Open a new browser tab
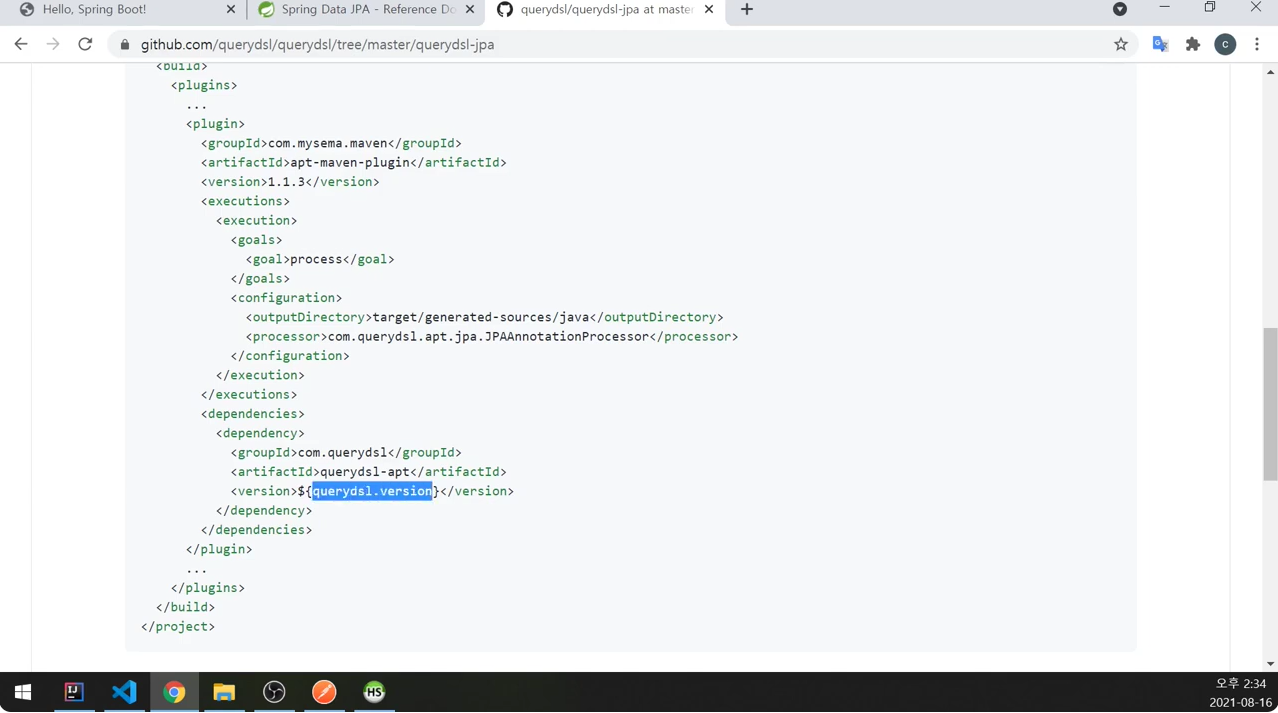The image size is (1278, 713). (746, 9)
